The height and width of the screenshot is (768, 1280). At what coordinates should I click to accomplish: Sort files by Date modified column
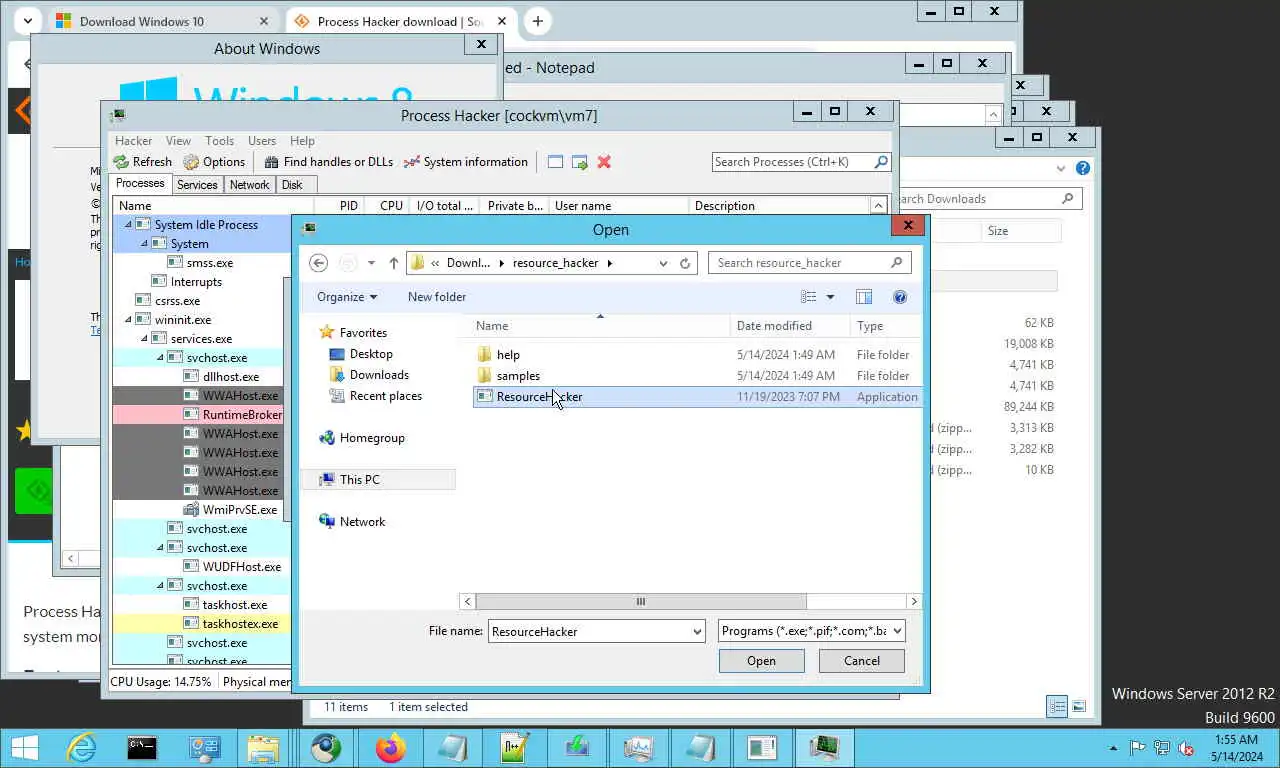[790, 326]
